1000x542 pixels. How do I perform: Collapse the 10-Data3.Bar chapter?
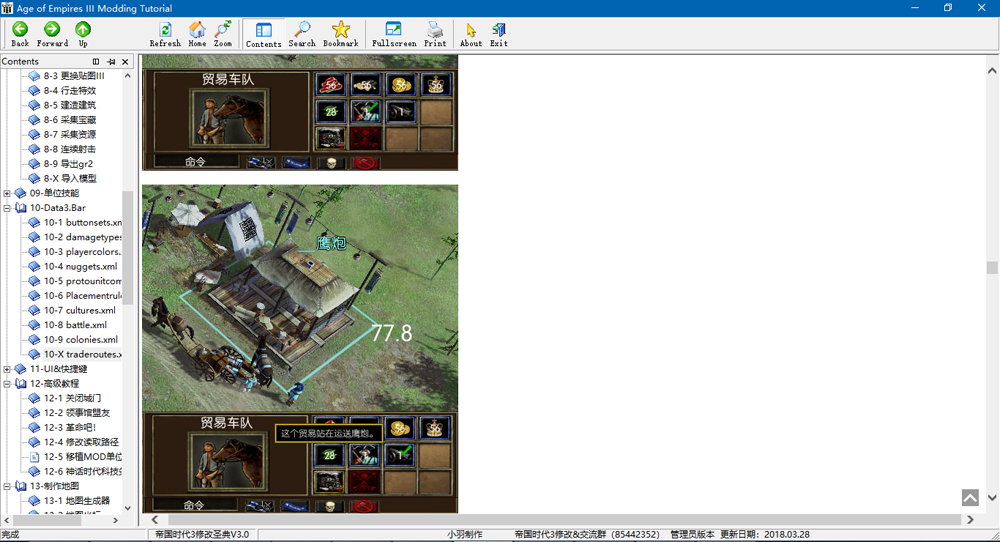point(7,207)
